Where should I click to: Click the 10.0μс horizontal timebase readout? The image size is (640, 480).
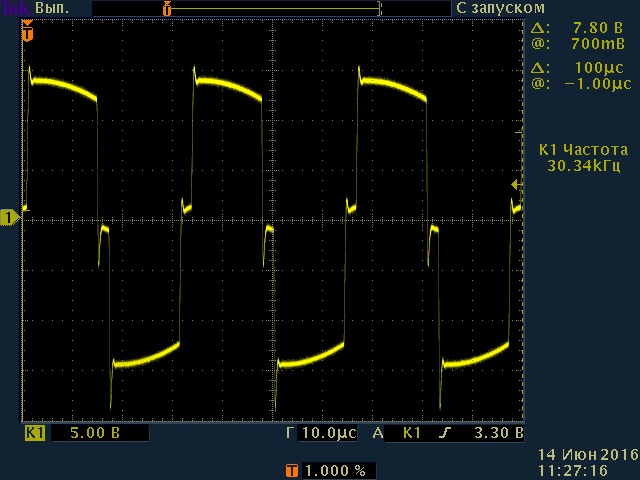[x=327, y=434]
